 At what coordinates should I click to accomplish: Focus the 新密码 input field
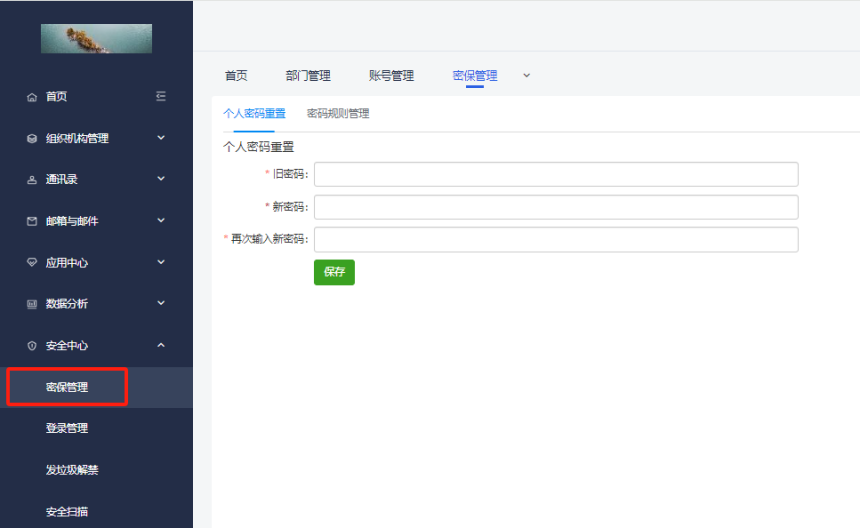point(556,207)
